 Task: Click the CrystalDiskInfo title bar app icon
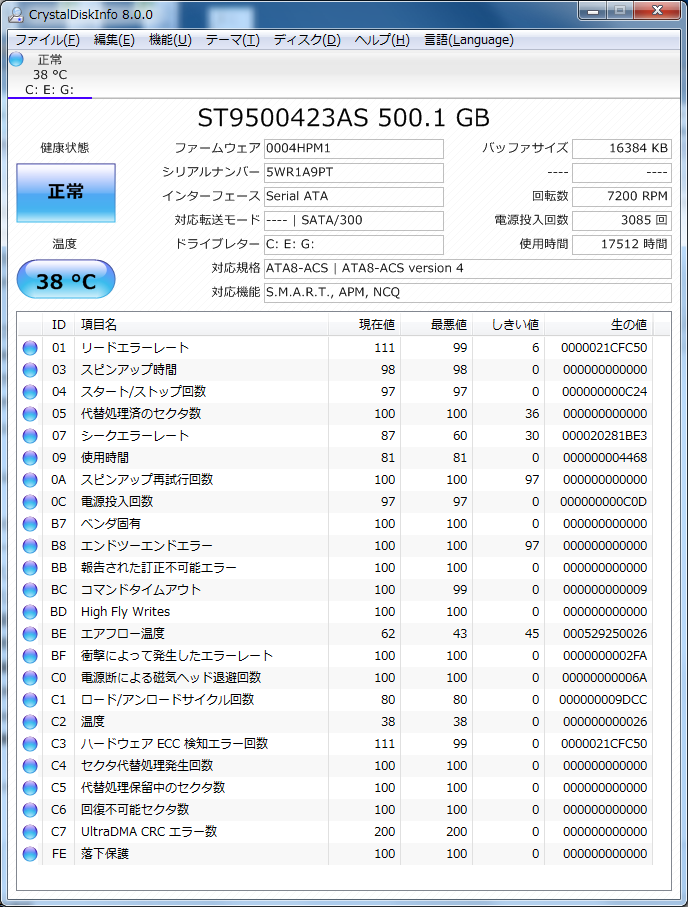click(15, 14)
